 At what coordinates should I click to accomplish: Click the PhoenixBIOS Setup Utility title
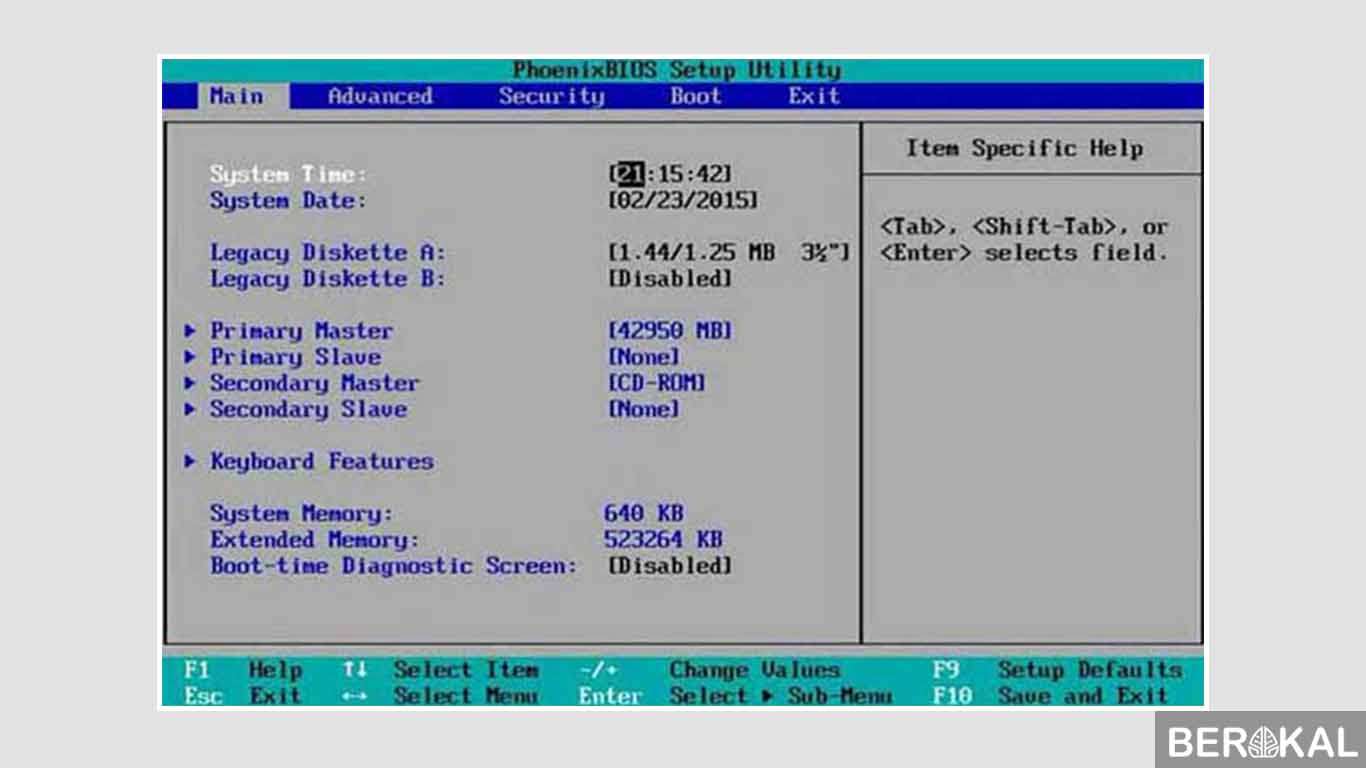(x=677, y=70)
